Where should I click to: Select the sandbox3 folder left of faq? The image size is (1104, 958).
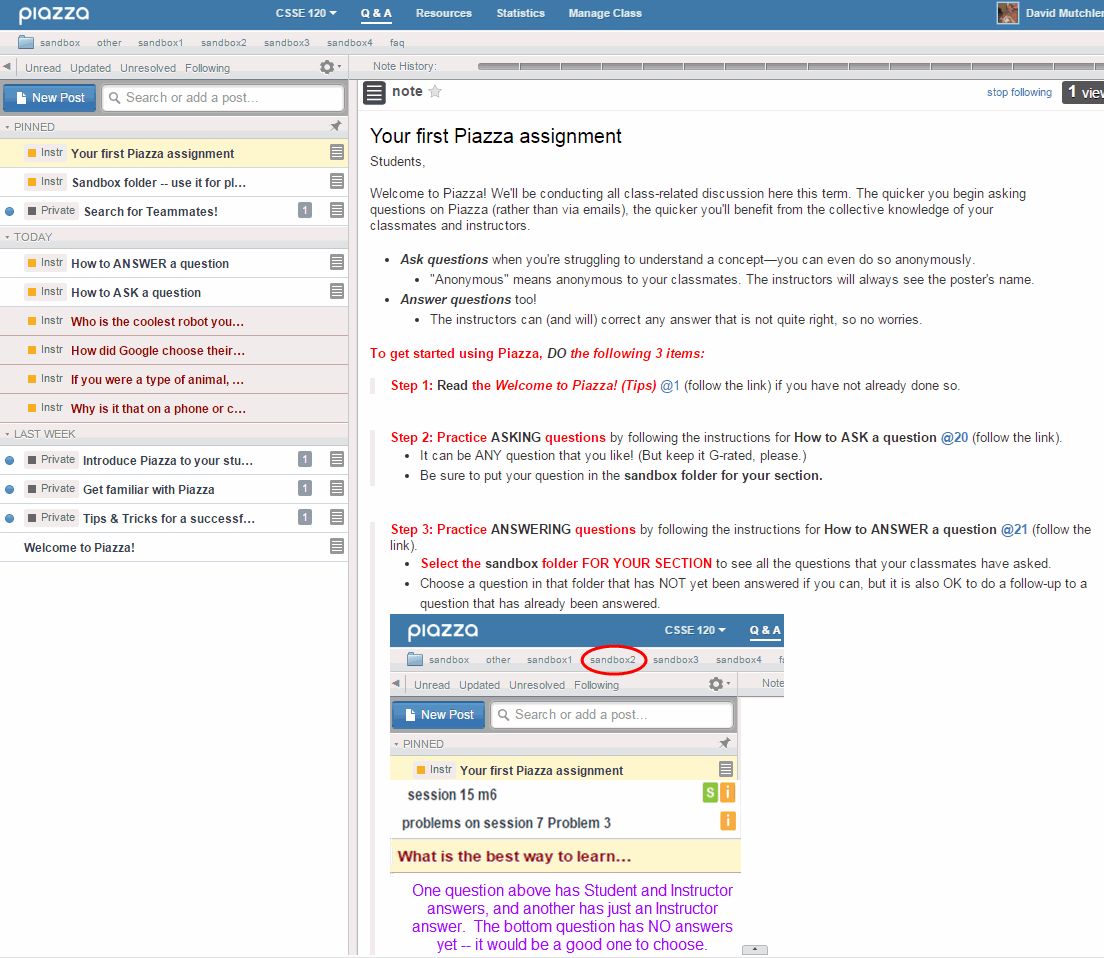click(x=287, y=43)
